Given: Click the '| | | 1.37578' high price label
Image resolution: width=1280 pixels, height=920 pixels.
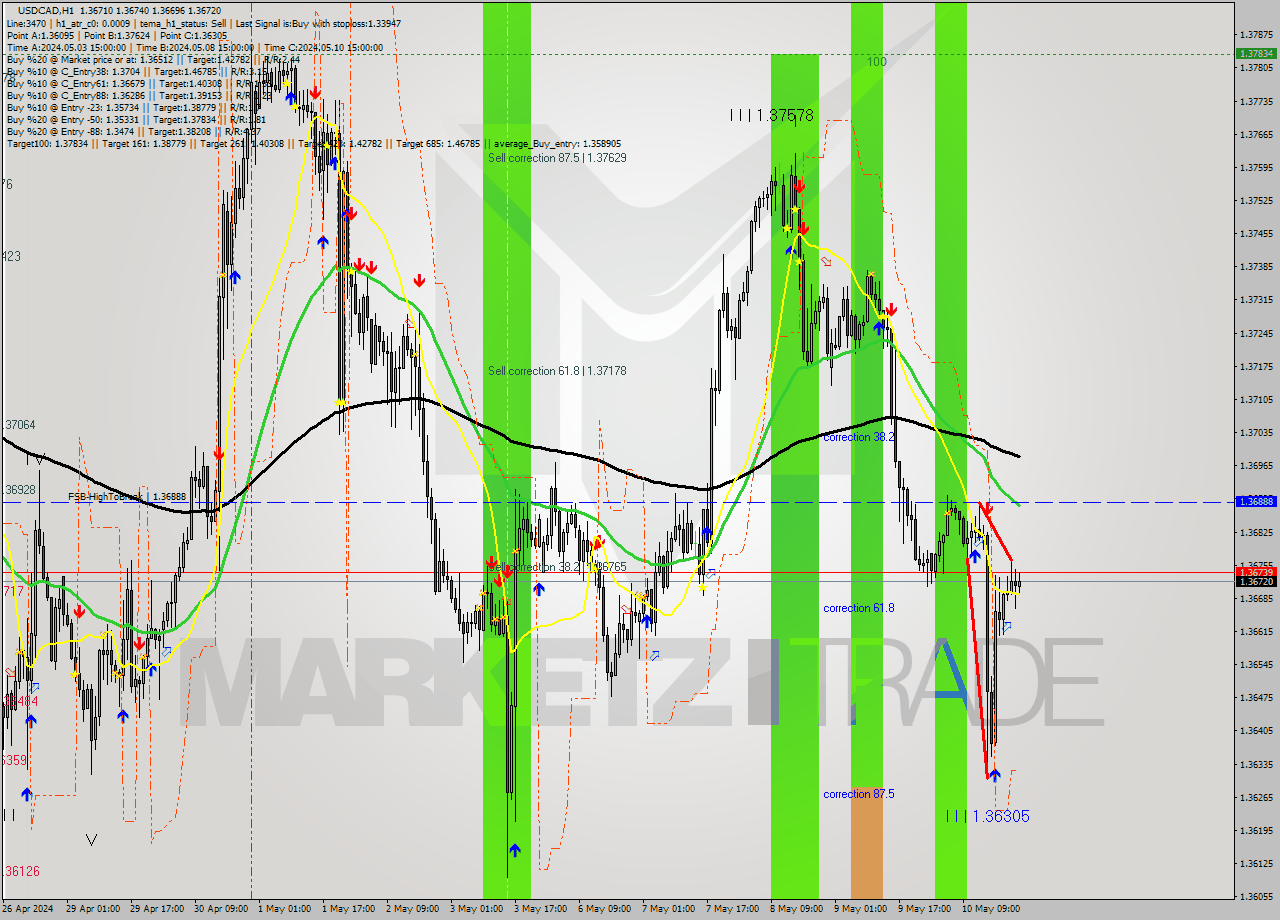Looking at the screenshot, I should click(x=771, y=116).
